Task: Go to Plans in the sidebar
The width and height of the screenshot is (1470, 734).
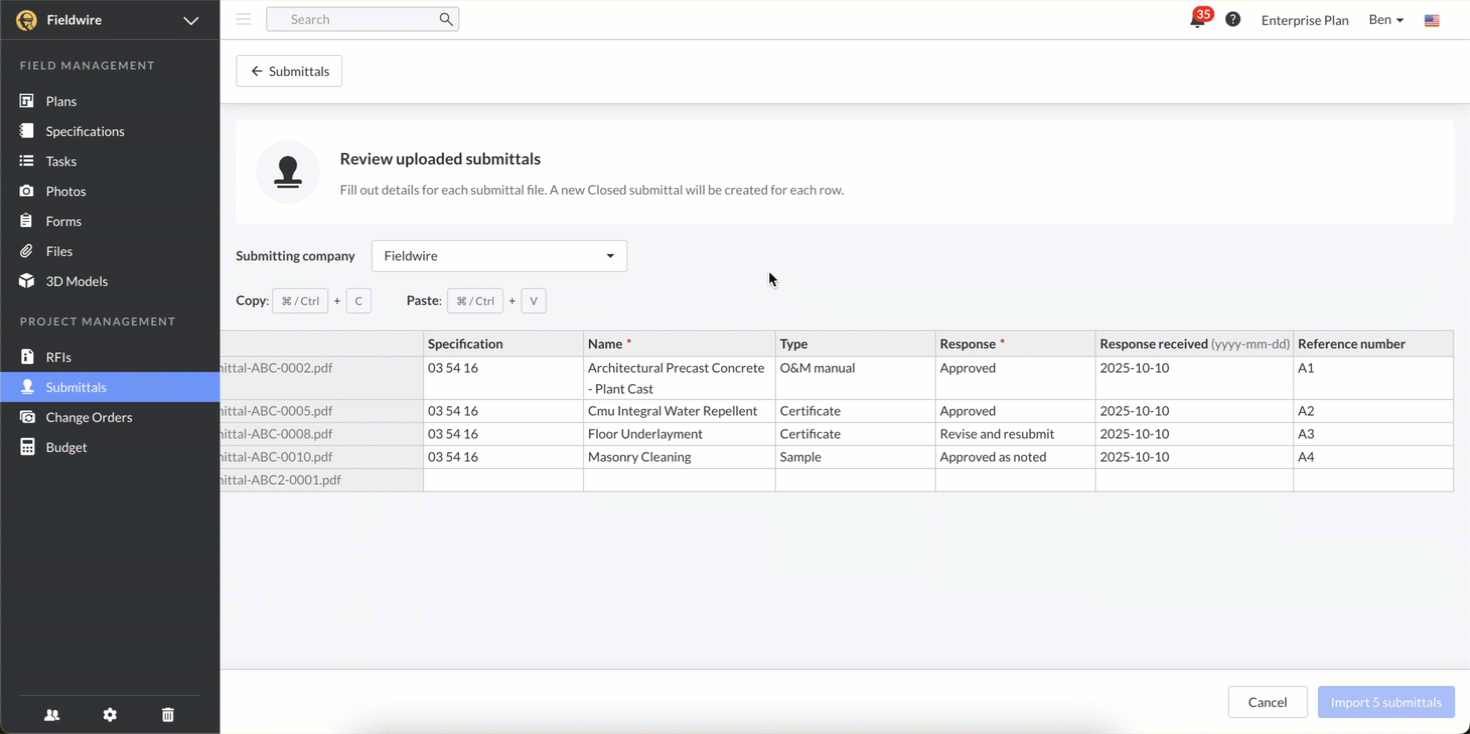Action: pos(61,101)
